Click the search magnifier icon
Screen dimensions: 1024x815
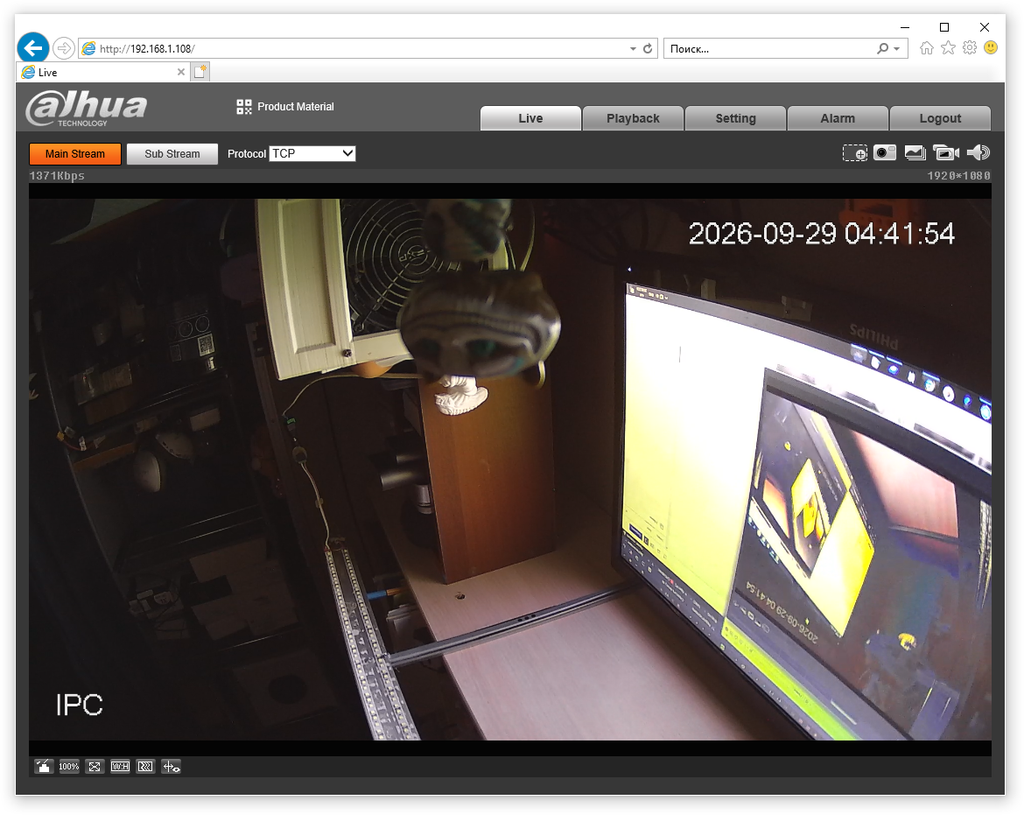(883, 48)
